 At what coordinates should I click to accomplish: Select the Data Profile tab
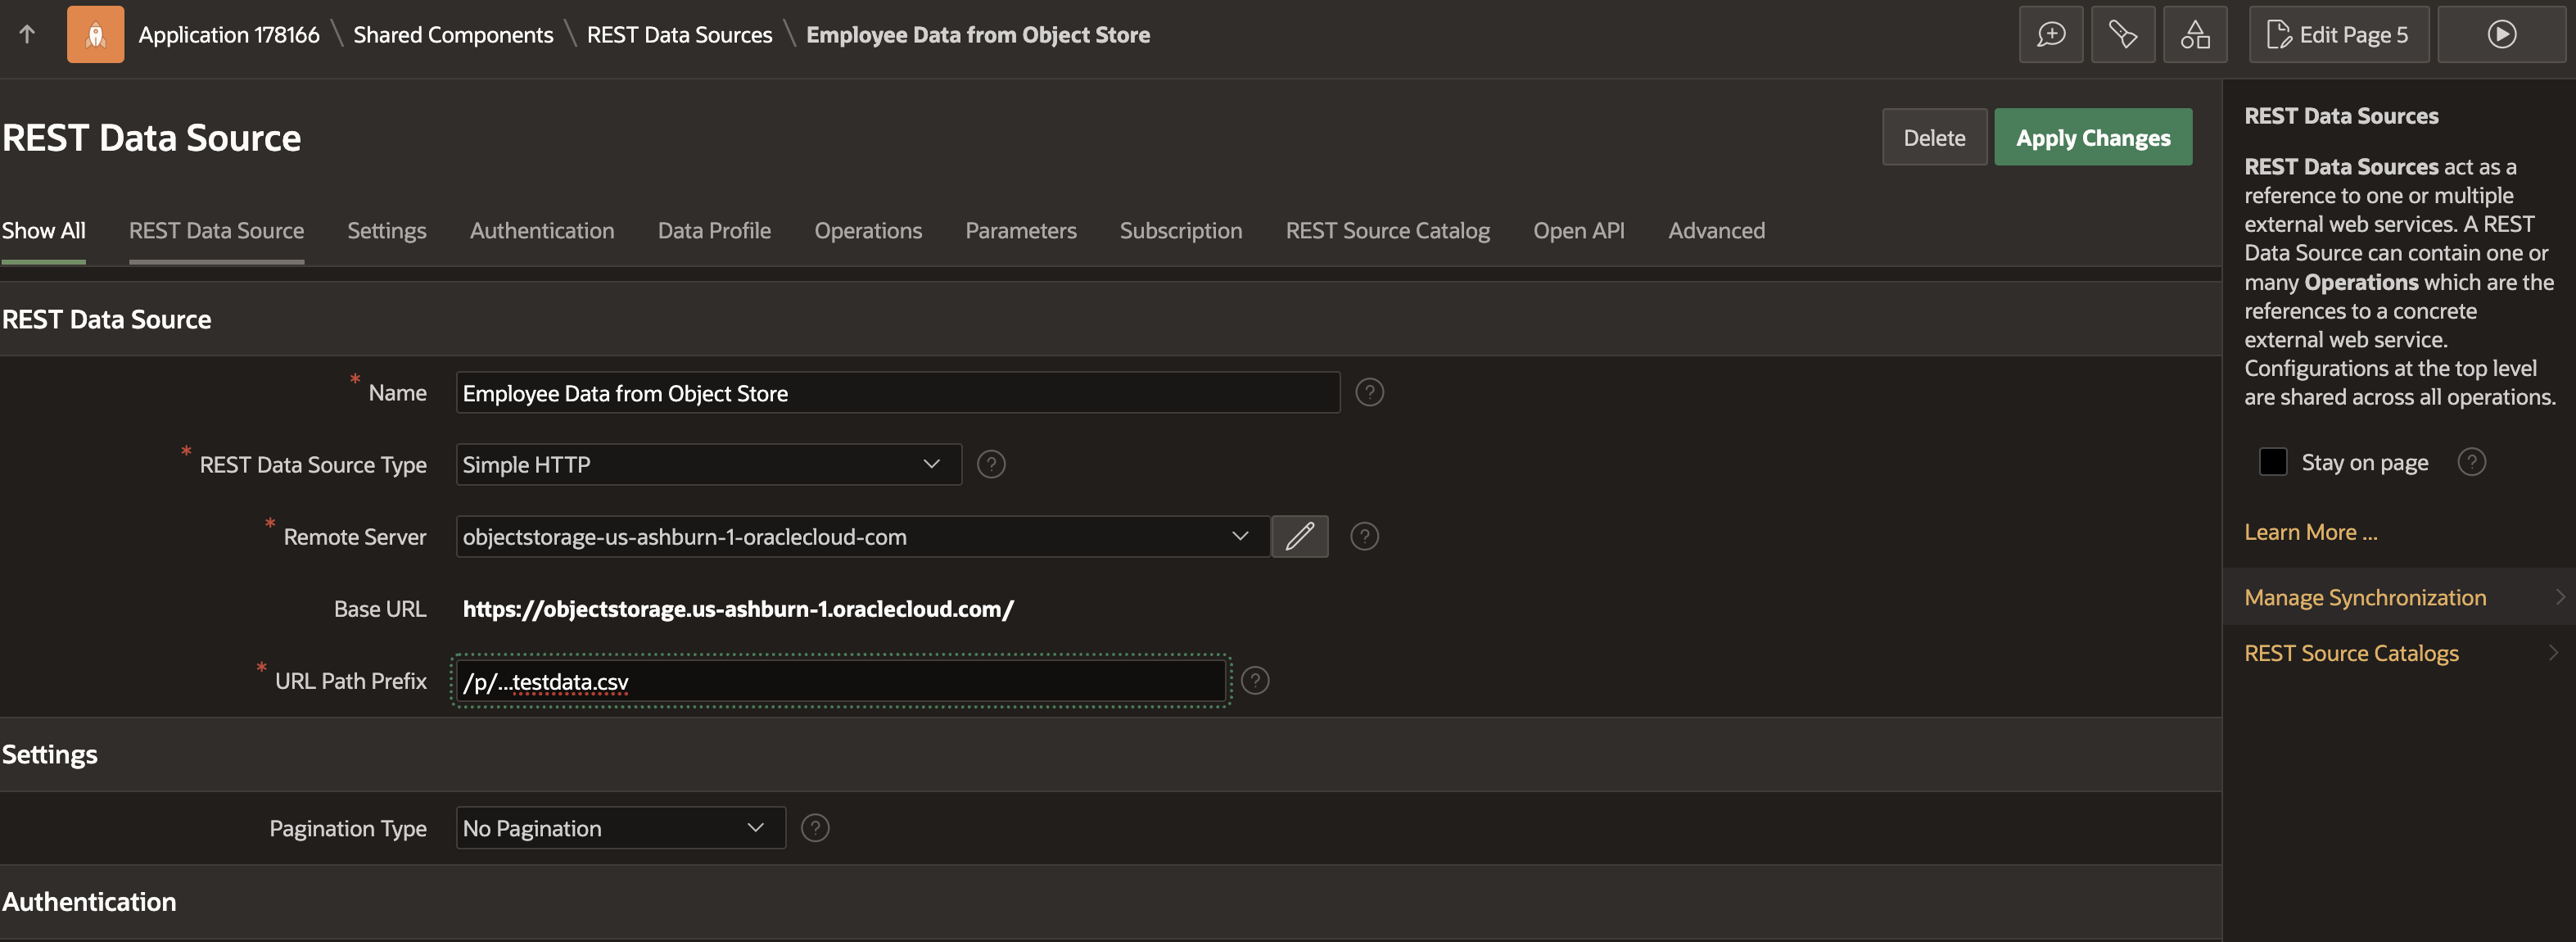point(714,231)
